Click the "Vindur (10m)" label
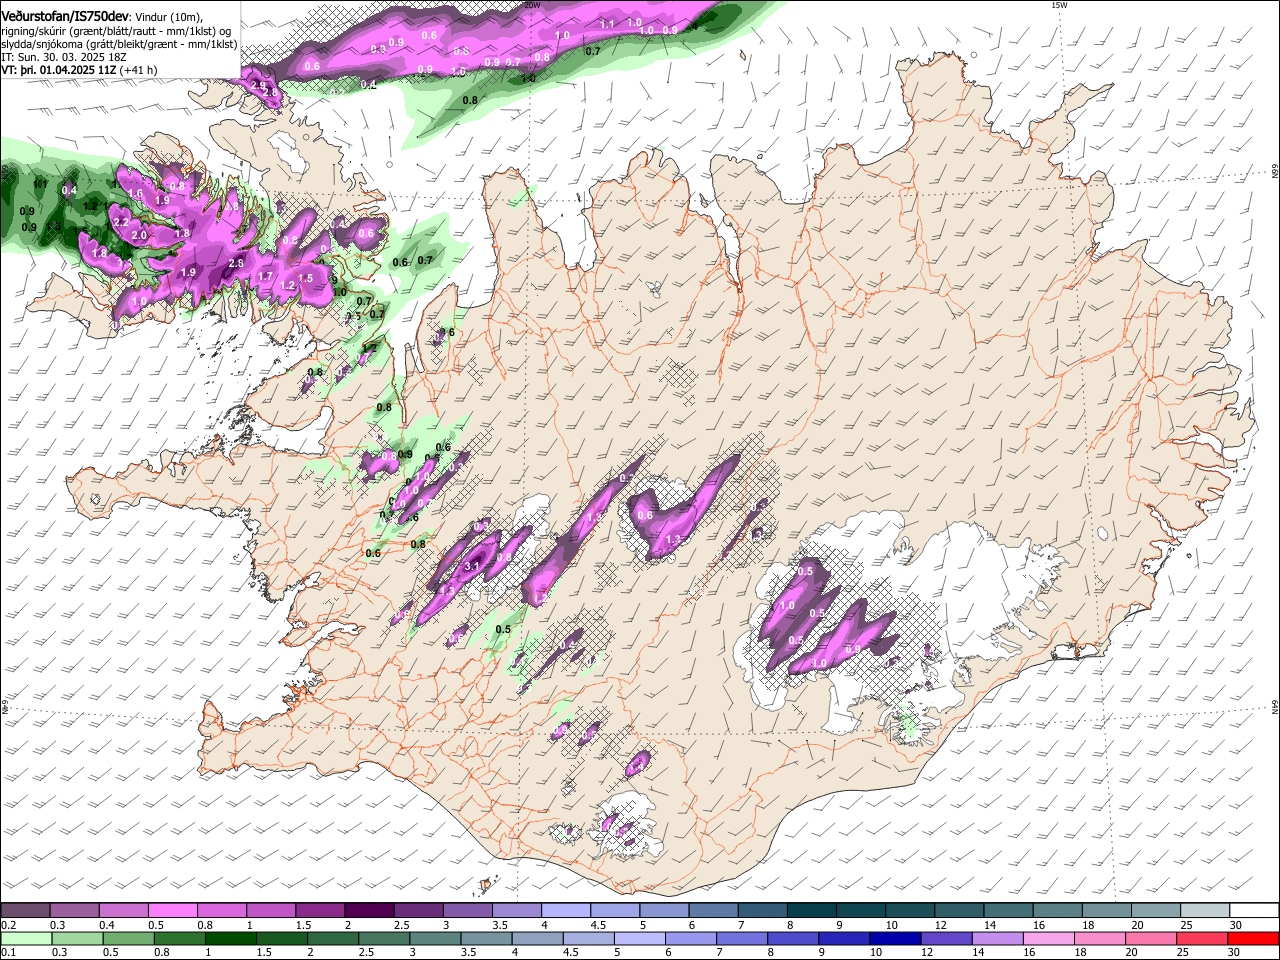Image resolution: width=1280 pixels, height=960 pixels. pyautogui.click(x=168, y=17)
